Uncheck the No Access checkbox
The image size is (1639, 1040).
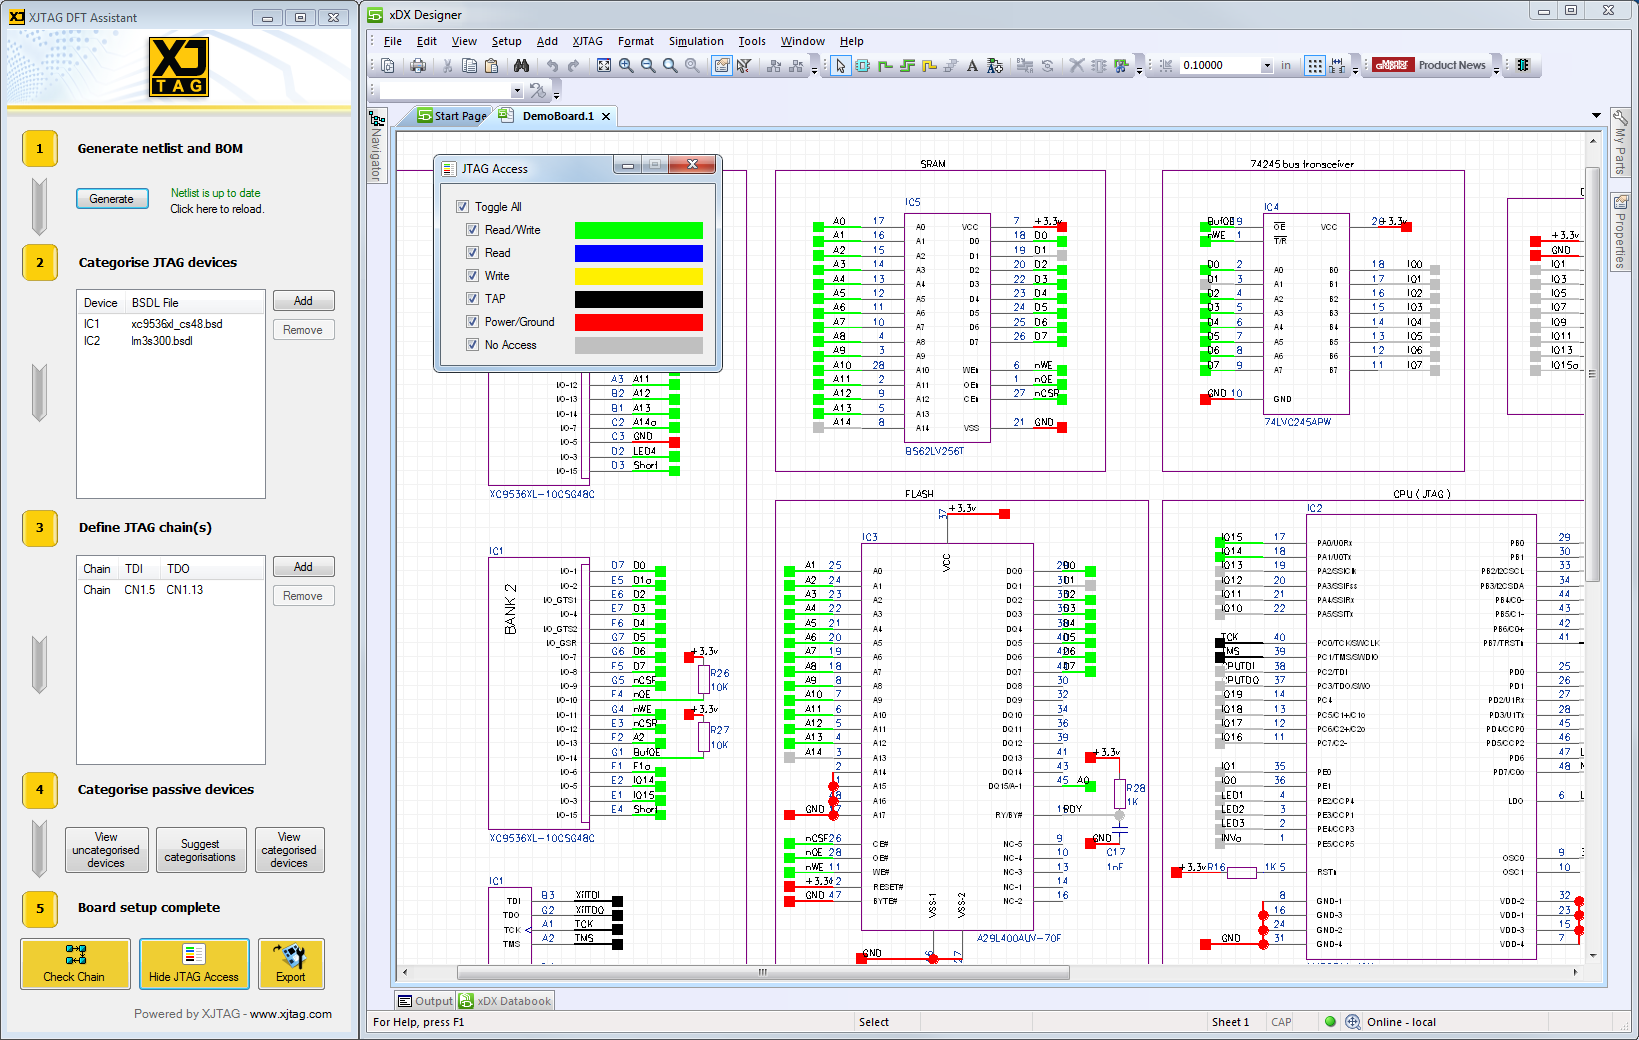pos(472,345)
